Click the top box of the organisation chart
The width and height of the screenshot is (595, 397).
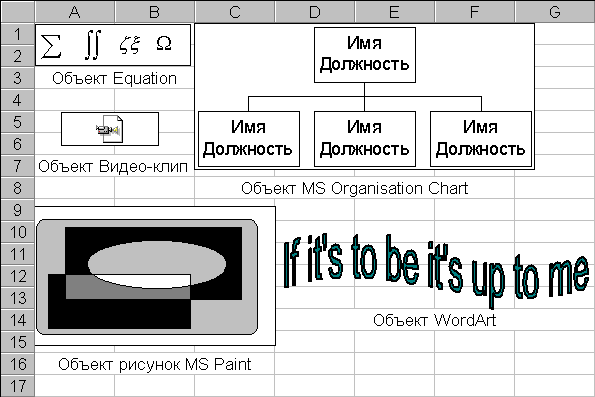365,55
